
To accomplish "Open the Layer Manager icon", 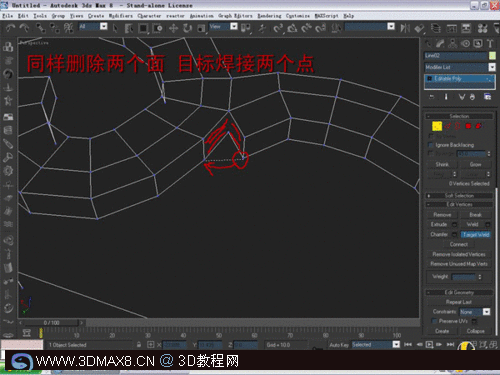I will (x=435, y=28).
